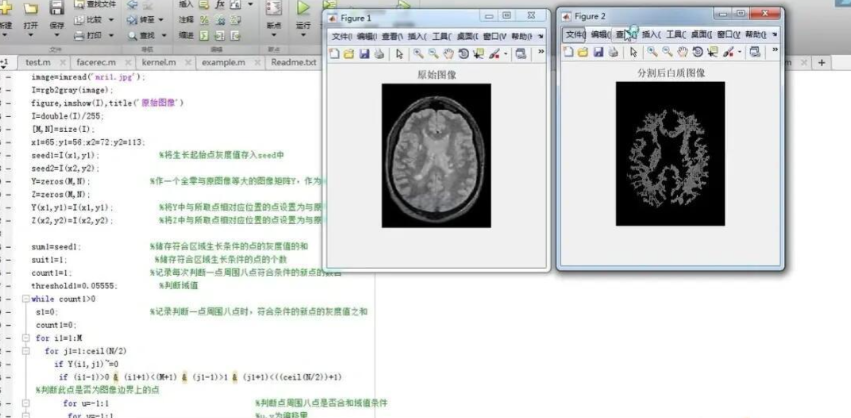Click the decrease indent icon
Screen dimensions: 851x418
tap(235, 36)
